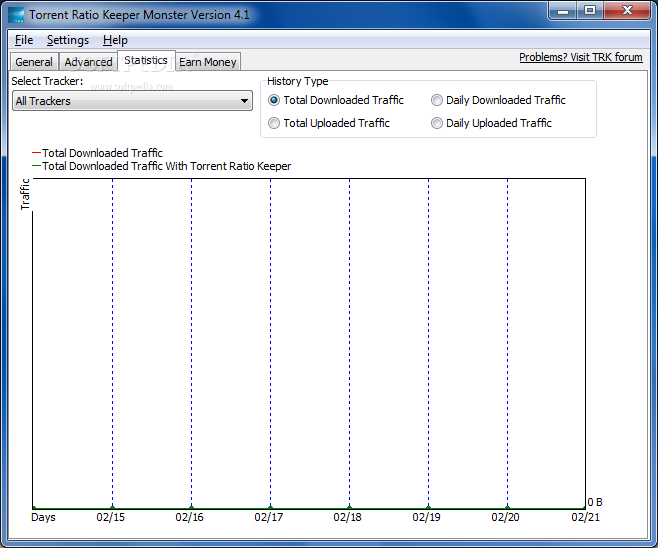Viewport: 658px width, 548px height.
Task: Click the Days axis label
Action: [x=43, y=517]
